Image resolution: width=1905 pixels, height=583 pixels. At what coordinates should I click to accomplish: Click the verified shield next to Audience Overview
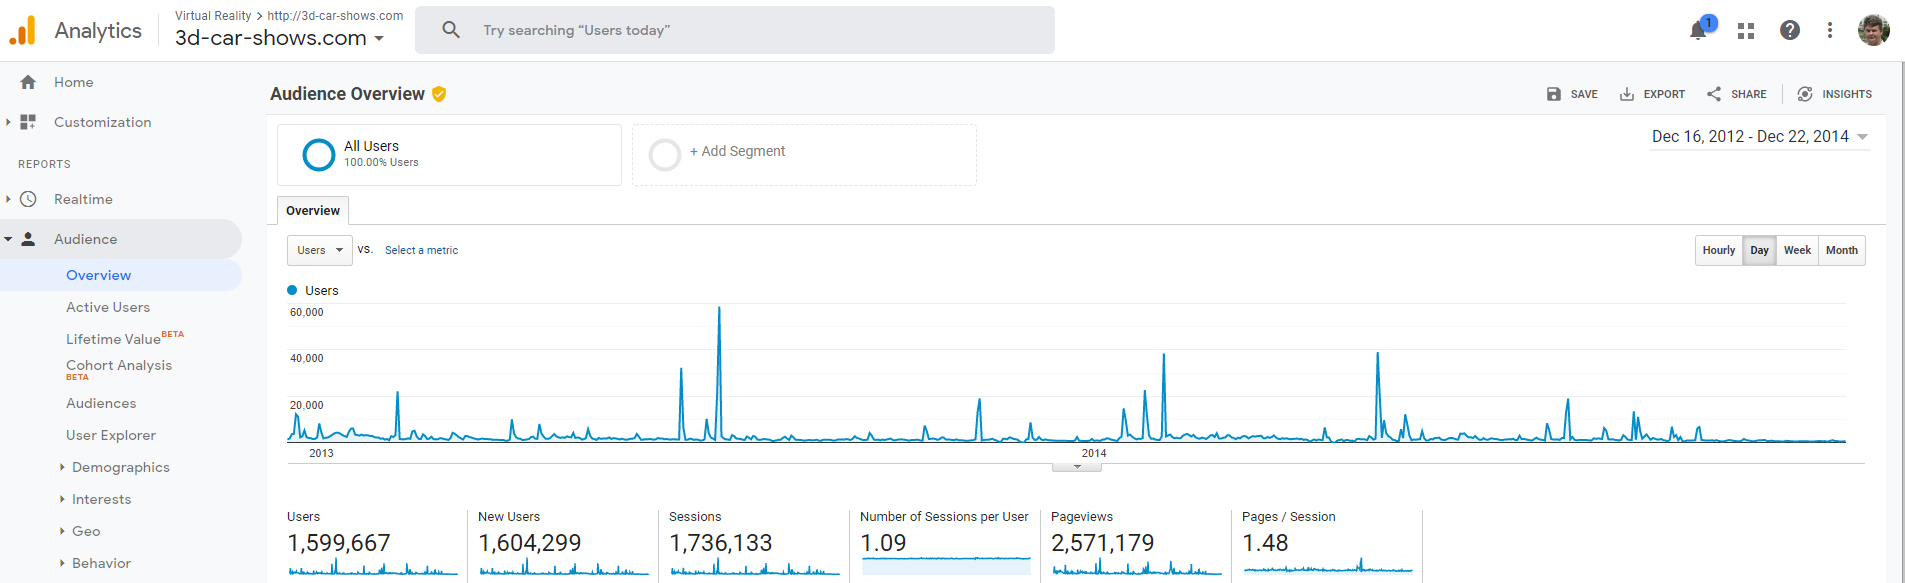pyautogui.click(x=439, y=94)
